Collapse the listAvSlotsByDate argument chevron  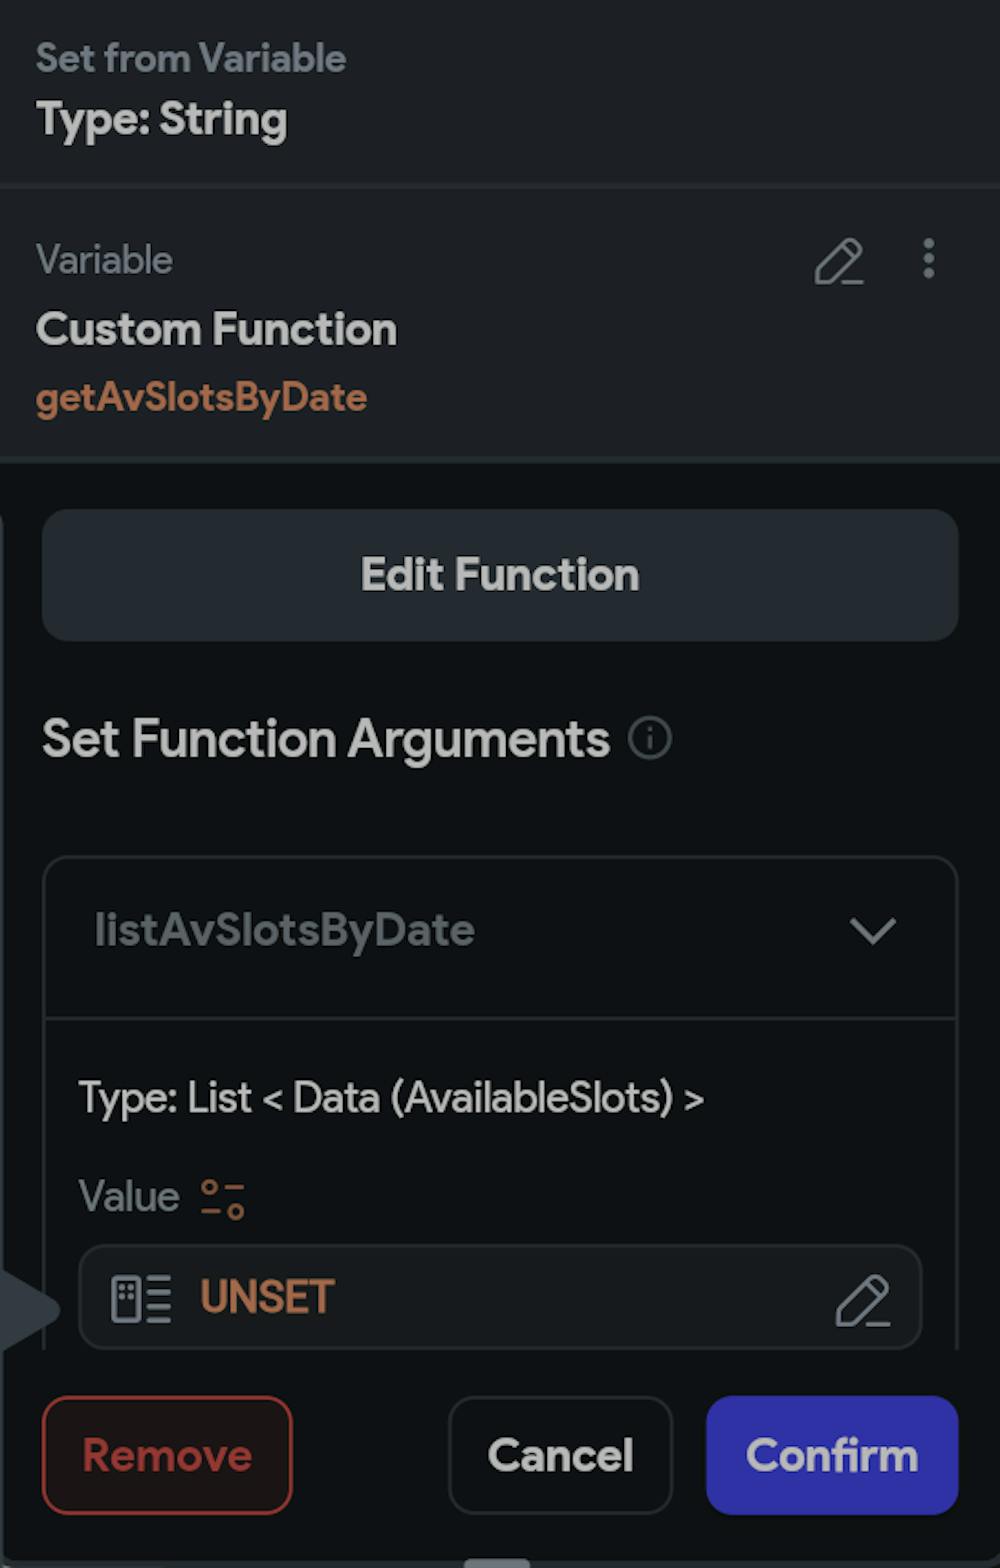pos(872,931)
